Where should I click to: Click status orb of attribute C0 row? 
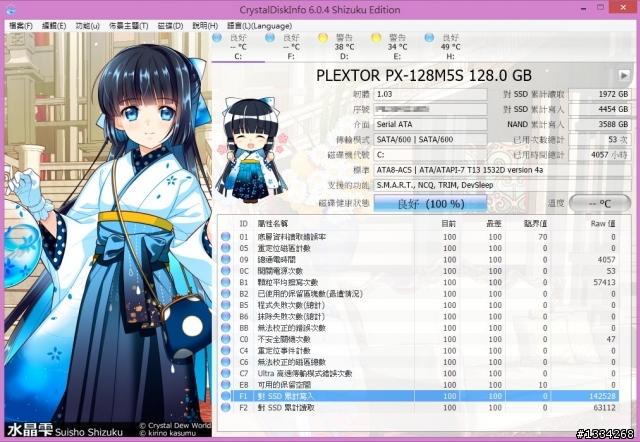pos(225,339)
